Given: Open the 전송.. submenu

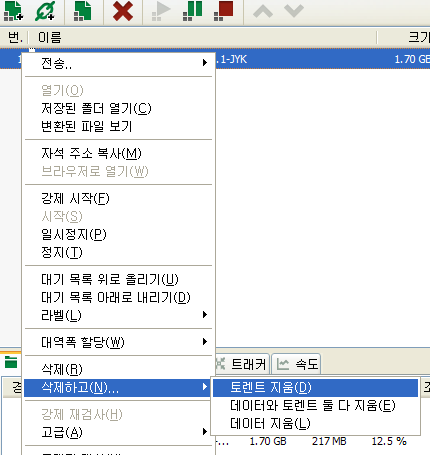Looking at the screenshot, I should click(118, 63).
